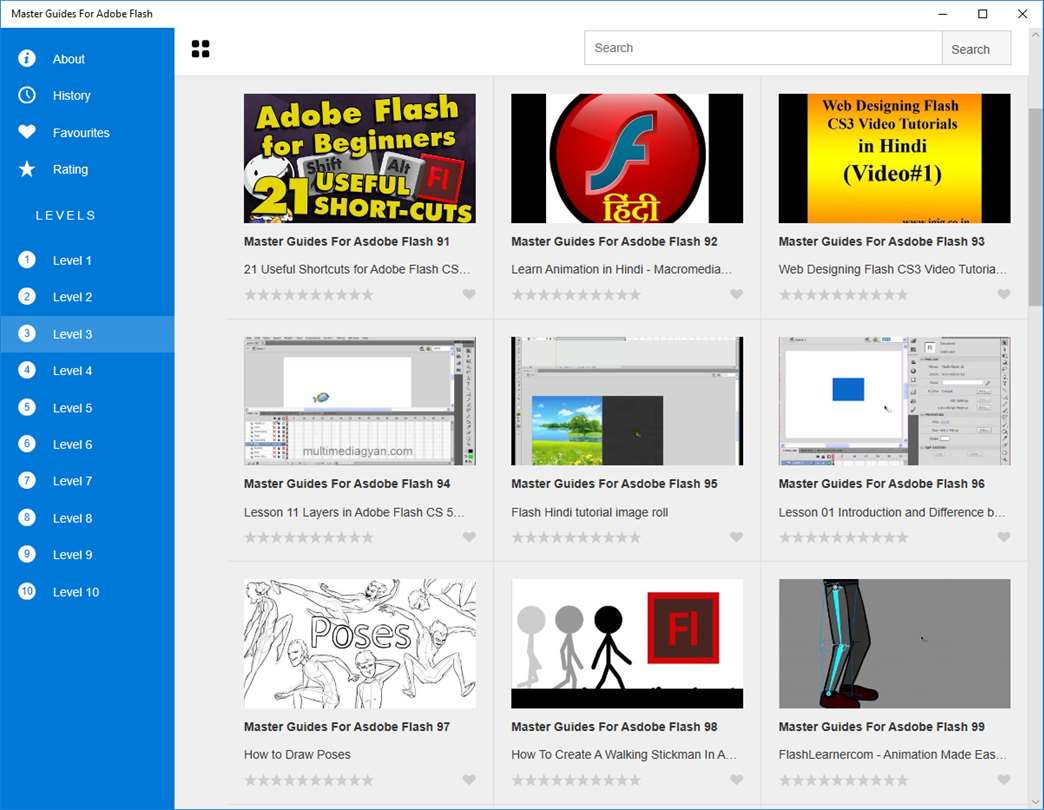Click the Favourites heart icon in sidebar
The height and width of the screenshot is (810, 1044).
pos(27,132)
